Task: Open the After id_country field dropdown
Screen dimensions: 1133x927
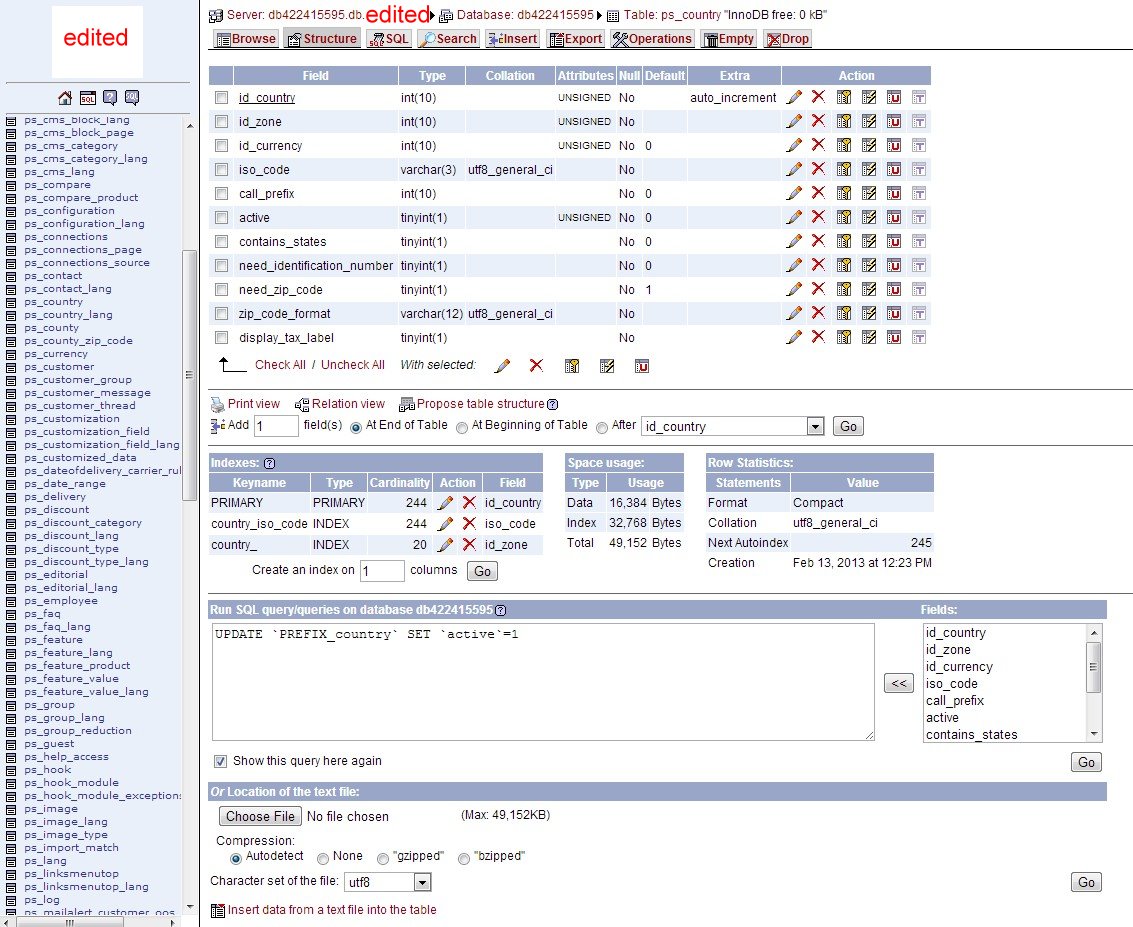Action: pos(733,426)
